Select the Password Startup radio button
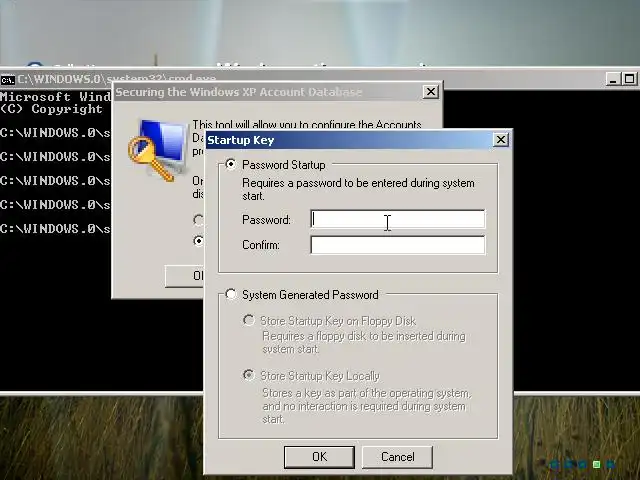640x480 pixels. [x=231, y=164]
